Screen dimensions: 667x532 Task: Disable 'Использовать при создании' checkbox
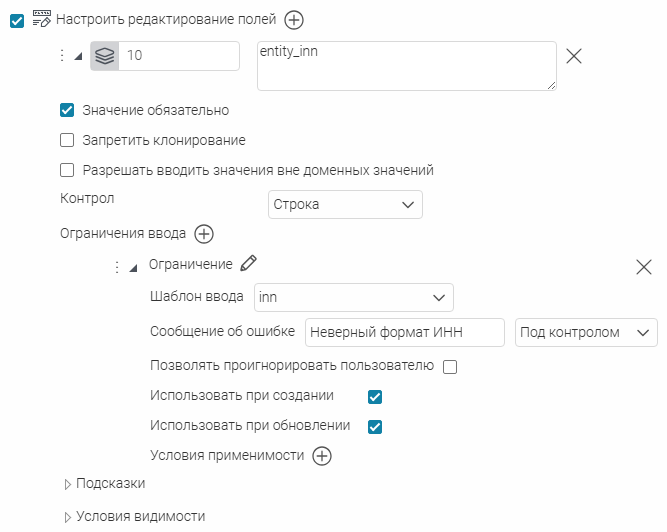click(x=375, y=396)
